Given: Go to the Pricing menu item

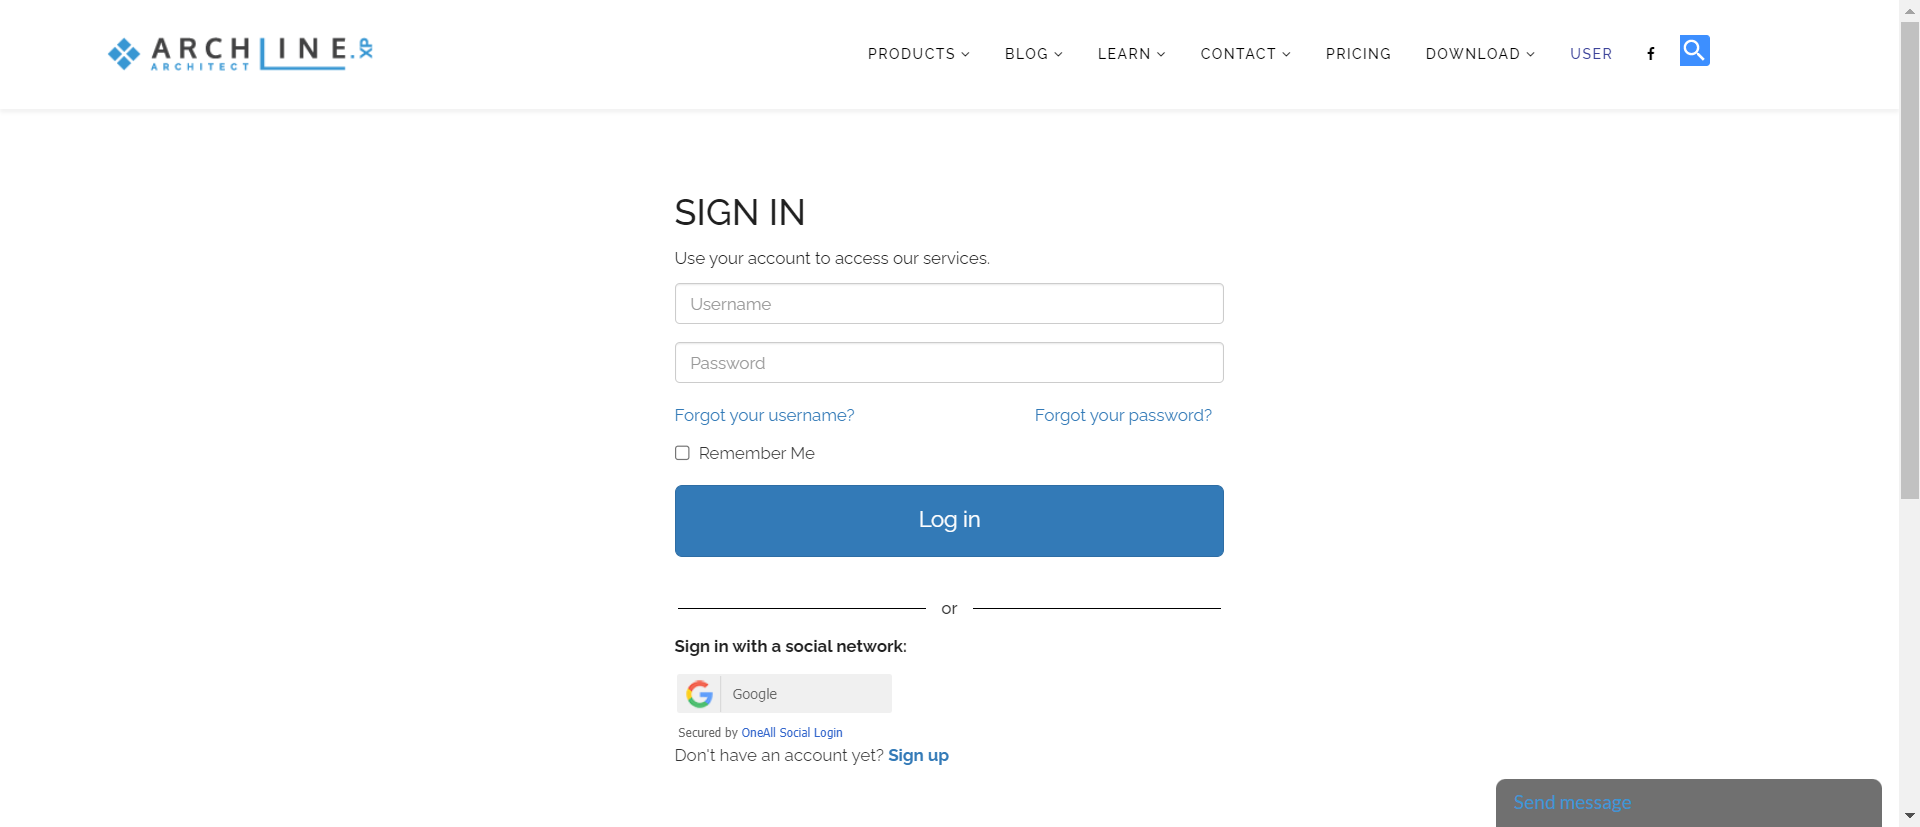Looking at the screenshot, I should [x=1358, y=54].
